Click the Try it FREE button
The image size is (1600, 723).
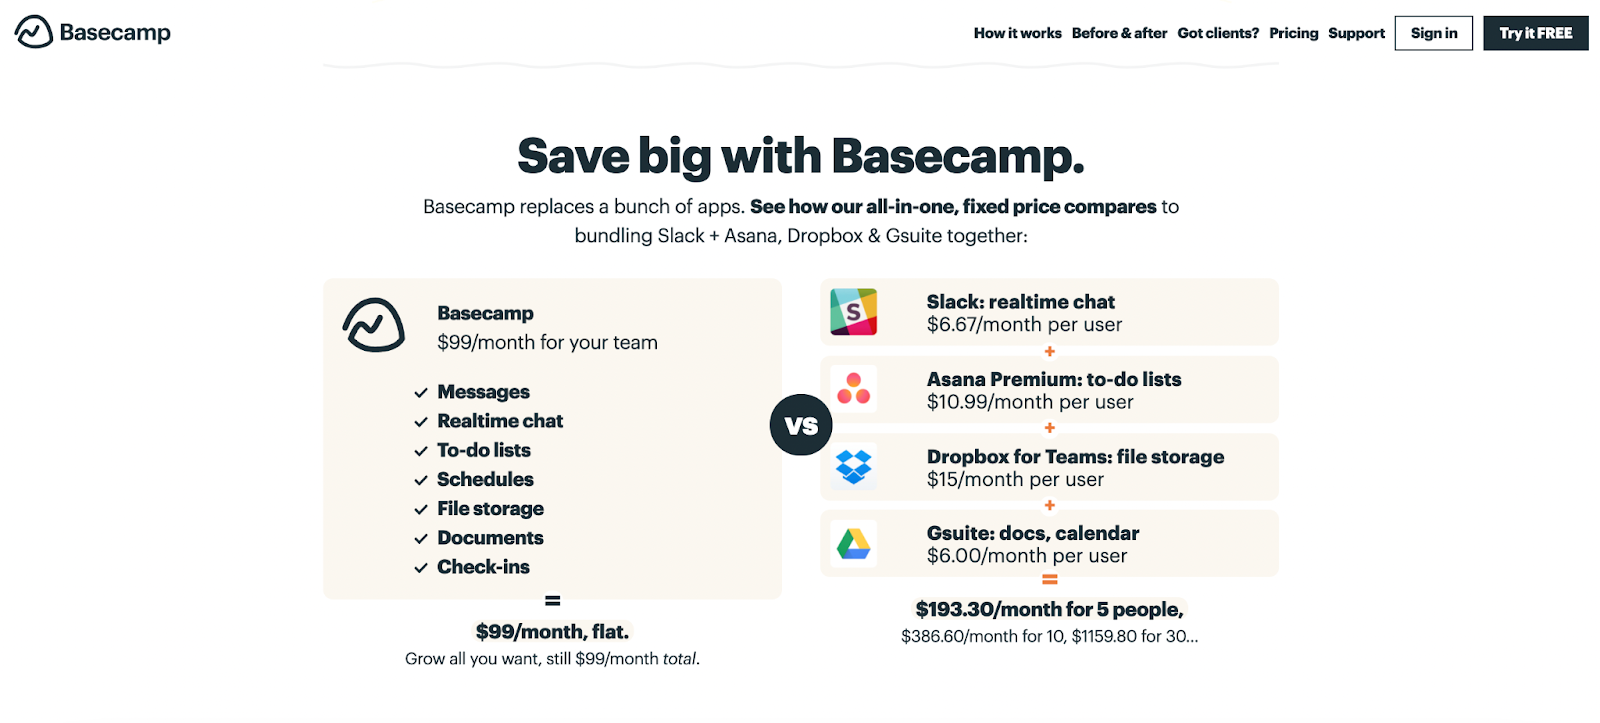click(x=1536, y=33)
